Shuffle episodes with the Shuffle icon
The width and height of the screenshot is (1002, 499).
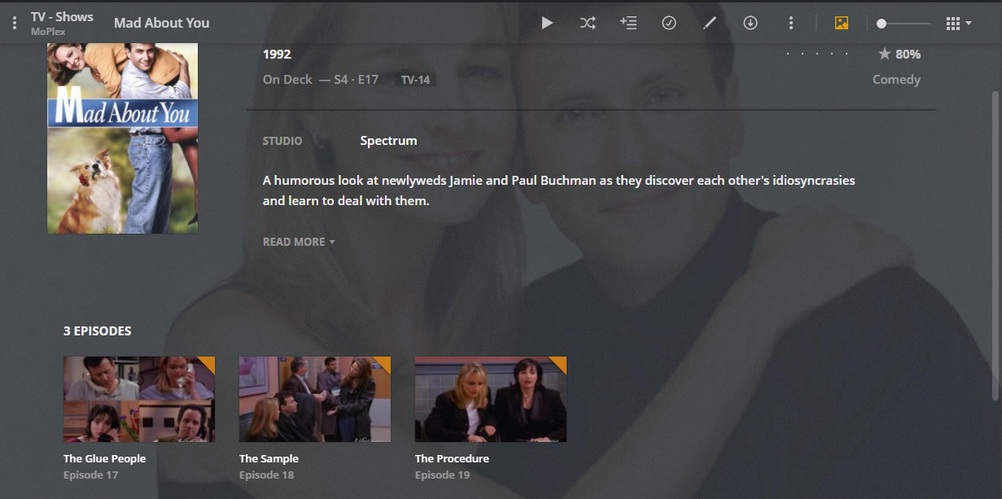click(x=587, y=23)
